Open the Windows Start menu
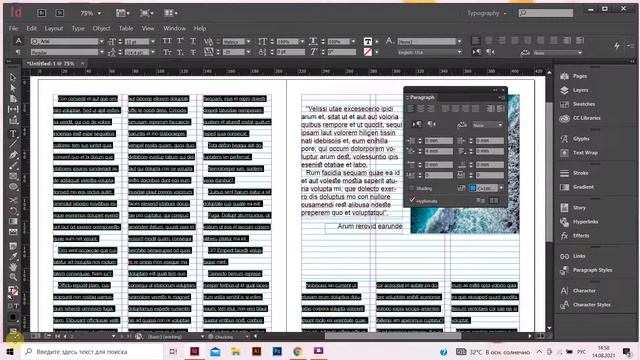640x360 pixels. (10, 351)
